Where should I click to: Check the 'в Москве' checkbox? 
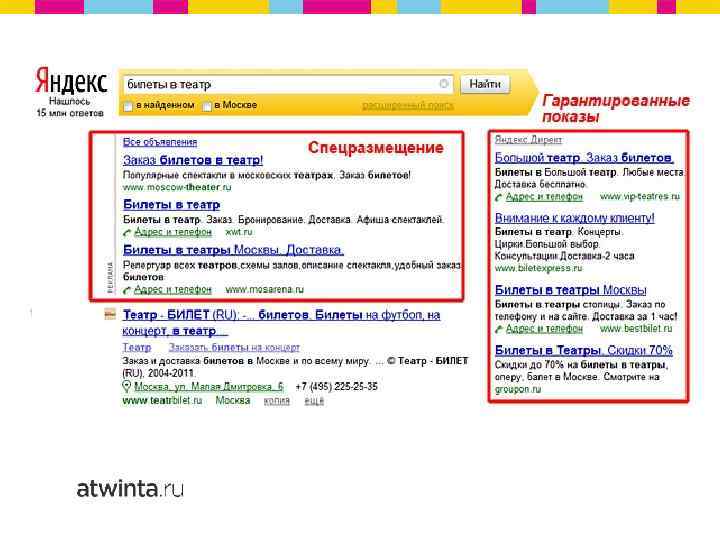tap(207, 106)
